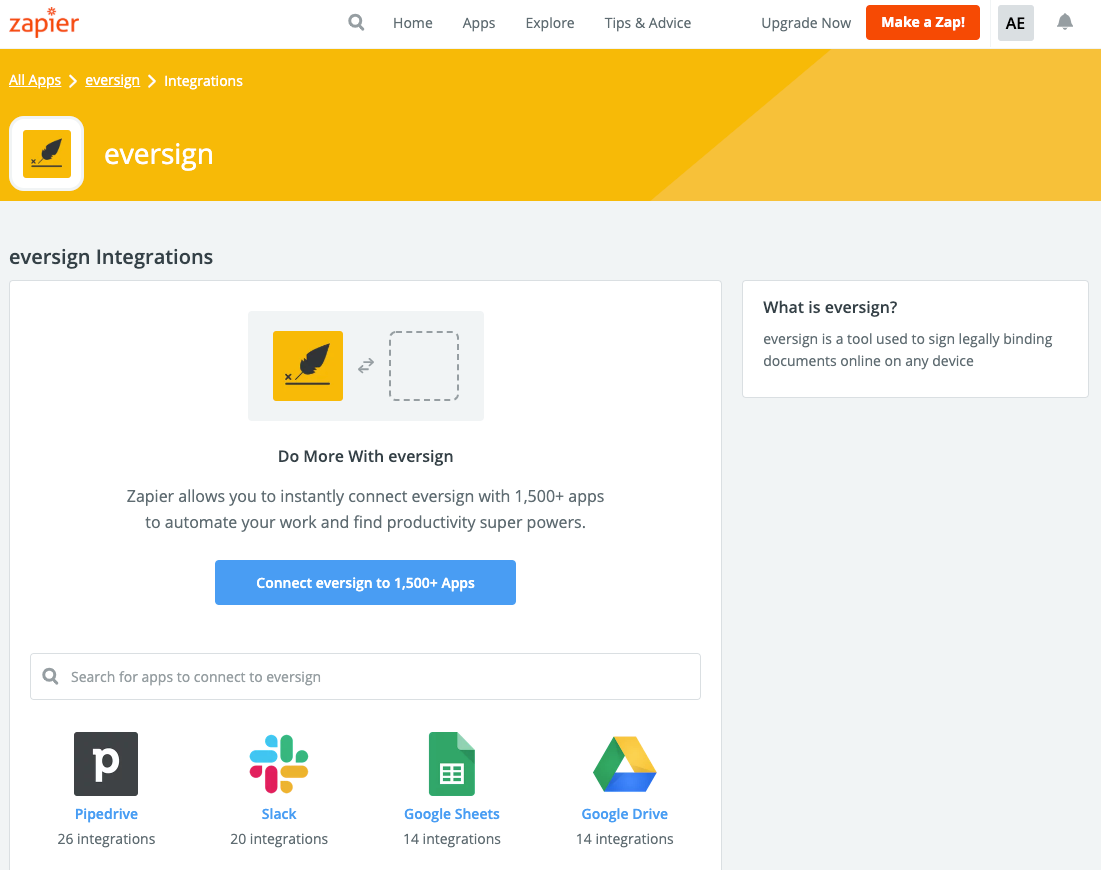Click the 20 integrations text under Slack
The width and height of the screenshot is (1101, 870).
279,839
